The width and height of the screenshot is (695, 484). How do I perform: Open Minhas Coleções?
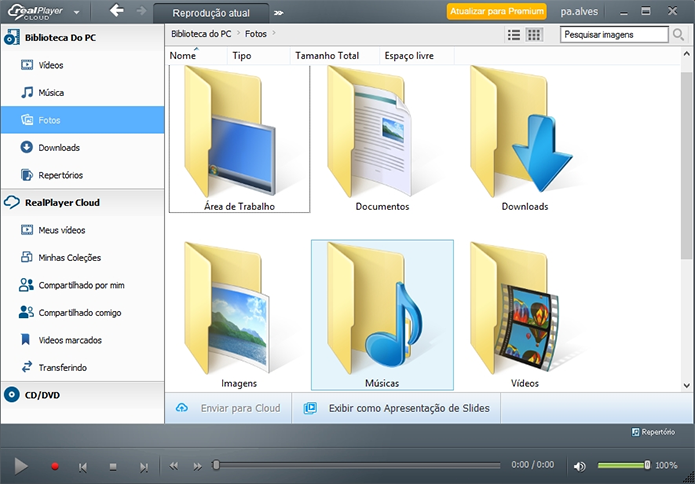pos(82,258)
